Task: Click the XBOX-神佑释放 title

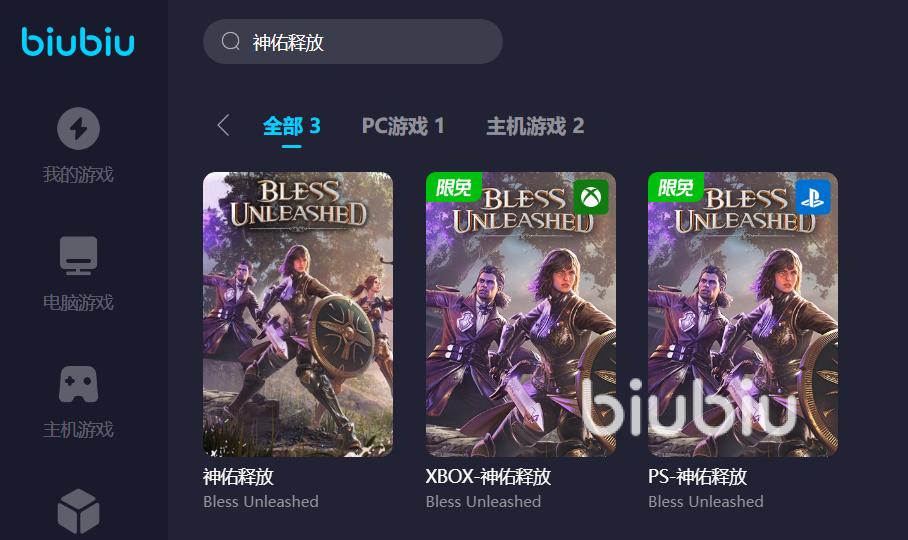Action: [488, 476]
